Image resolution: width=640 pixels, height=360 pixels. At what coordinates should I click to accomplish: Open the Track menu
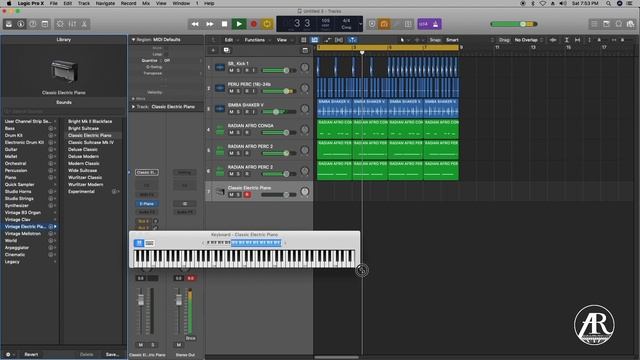point(84,3)
